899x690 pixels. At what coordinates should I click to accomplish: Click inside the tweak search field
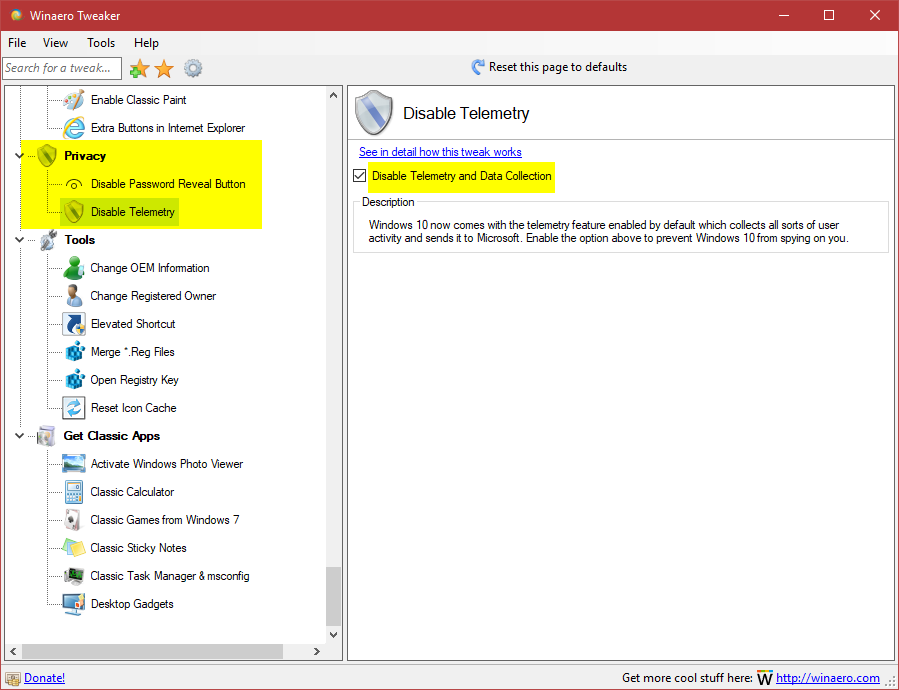pyautogui.click(x=60, y=68)
